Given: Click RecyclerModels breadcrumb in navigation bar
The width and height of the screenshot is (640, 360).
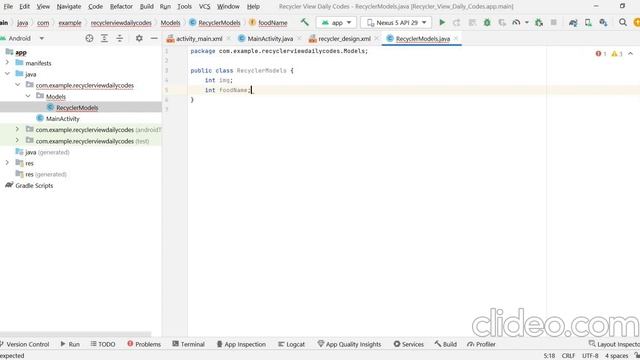Looking at the screenshot, I should pyautogui.click(x=215, y=22).
